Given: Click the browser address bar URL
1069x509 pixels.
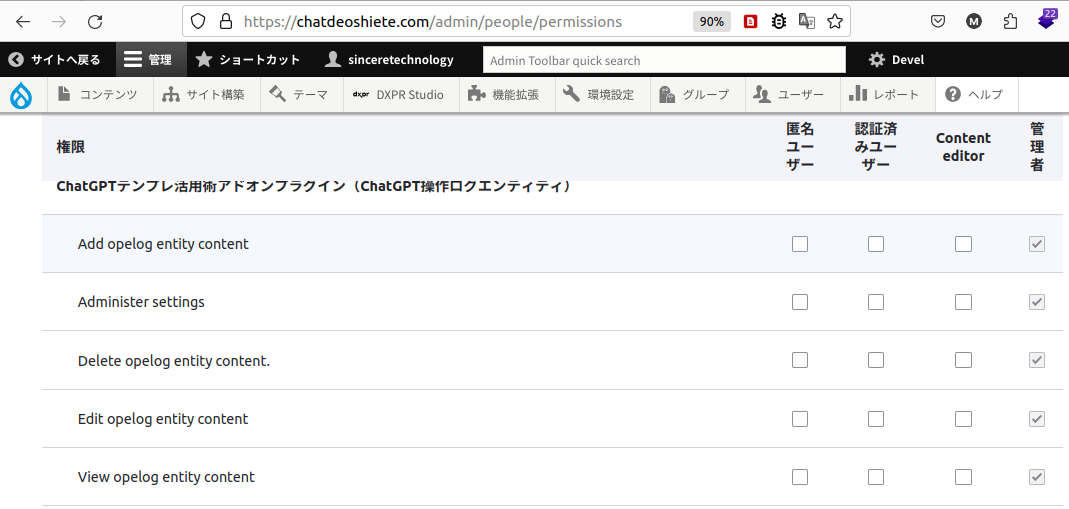Looking at the screenshot, I should click(432, 22).
